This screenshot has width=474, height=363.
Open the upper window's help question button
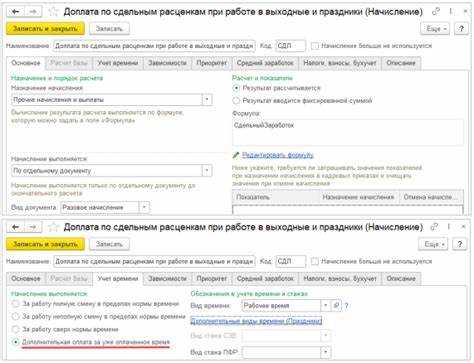tap(461, 28)
